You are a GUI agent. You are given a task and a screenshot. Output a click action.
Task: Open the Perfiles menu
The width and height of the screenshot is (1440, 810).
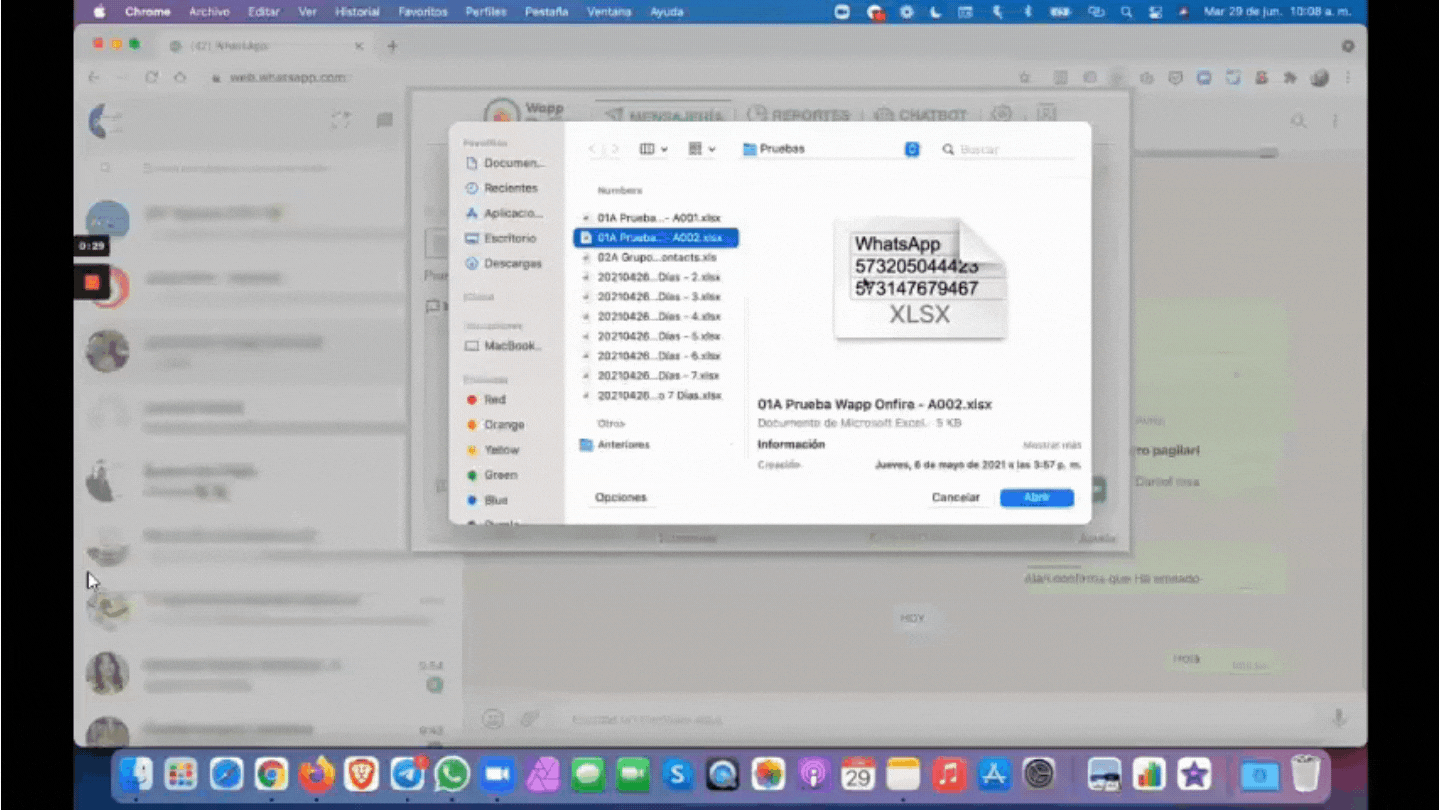click(486, 12)
